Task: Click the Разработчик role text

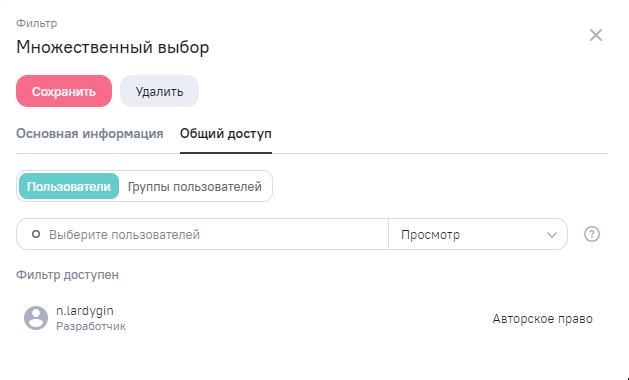Action: click(91, 326)
